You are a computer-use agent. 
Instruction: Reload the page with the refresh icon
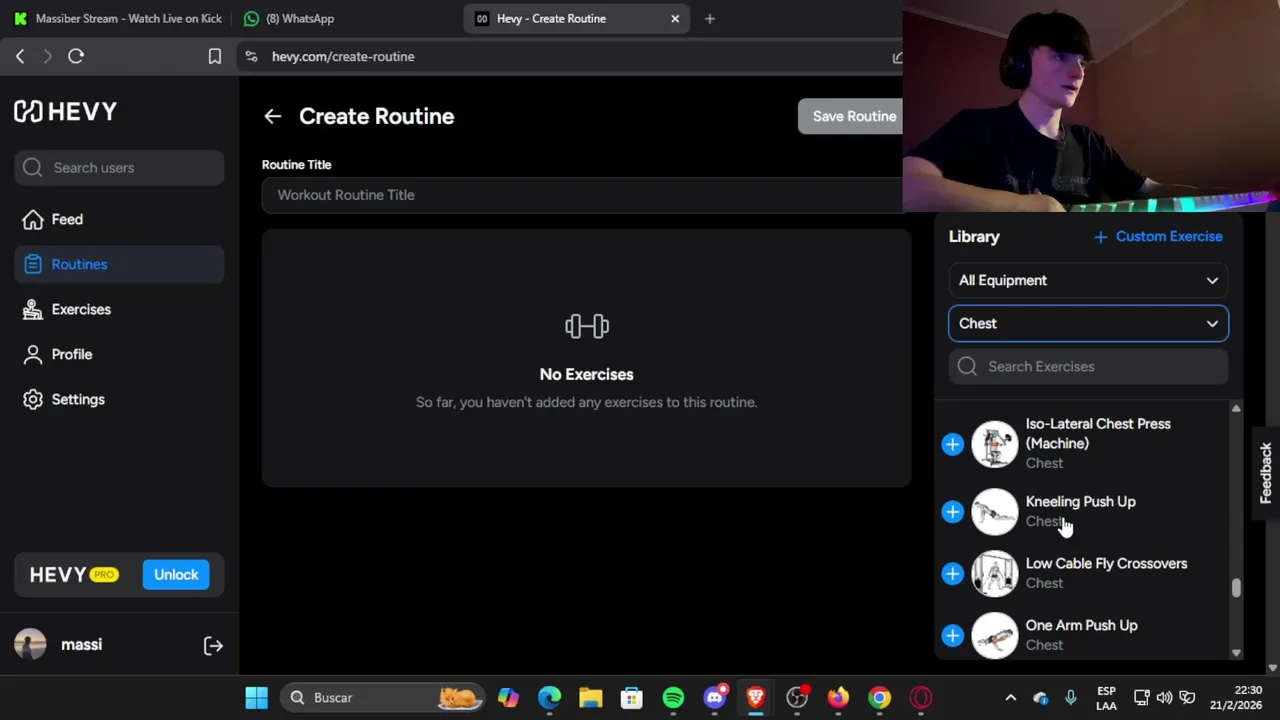76,57
